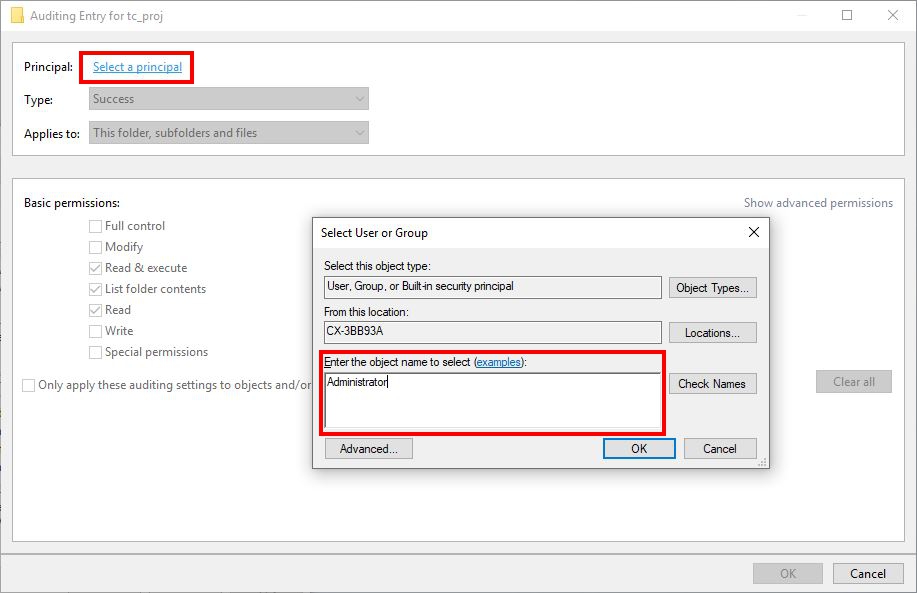
Task: Click the Check Names button
Action: click(712, 384)
